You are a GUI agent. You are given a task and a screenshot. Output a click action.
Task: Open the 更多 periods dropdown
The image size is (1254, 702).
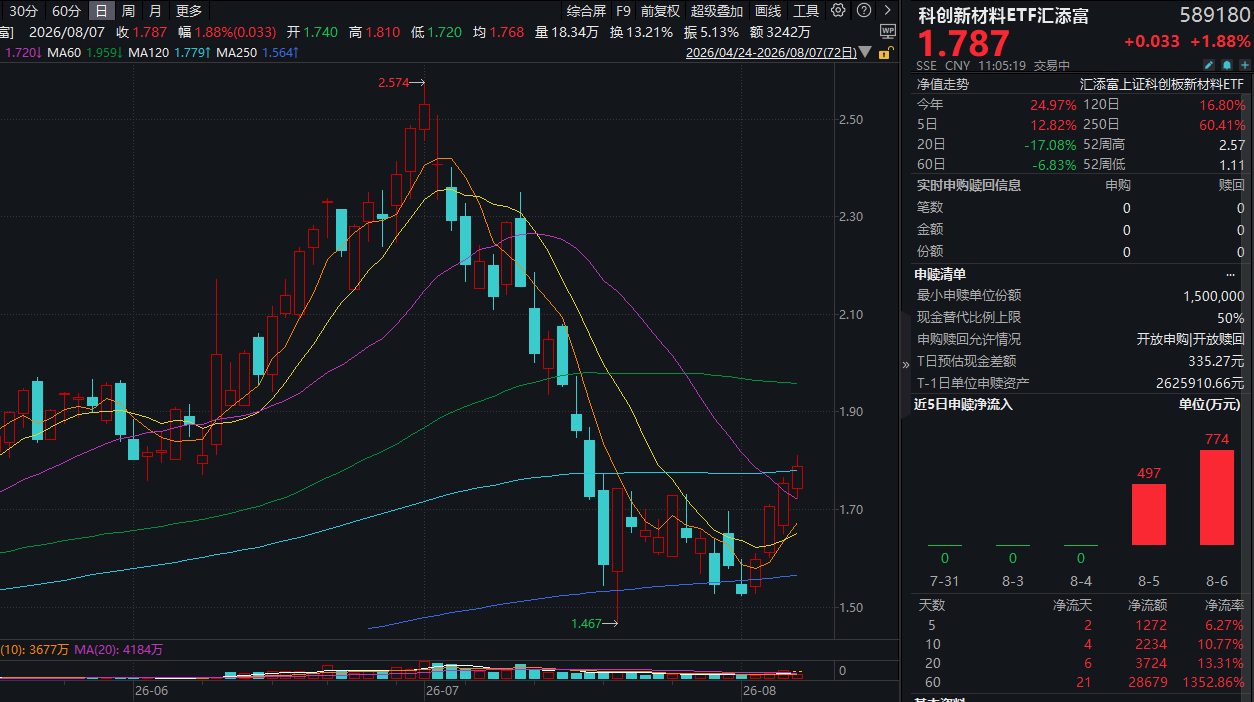point(189,11)
